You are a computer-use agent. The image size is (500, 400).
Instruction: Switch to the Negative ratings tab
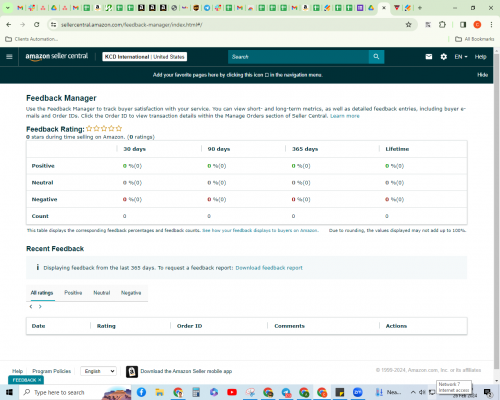(x=131, y=293)
